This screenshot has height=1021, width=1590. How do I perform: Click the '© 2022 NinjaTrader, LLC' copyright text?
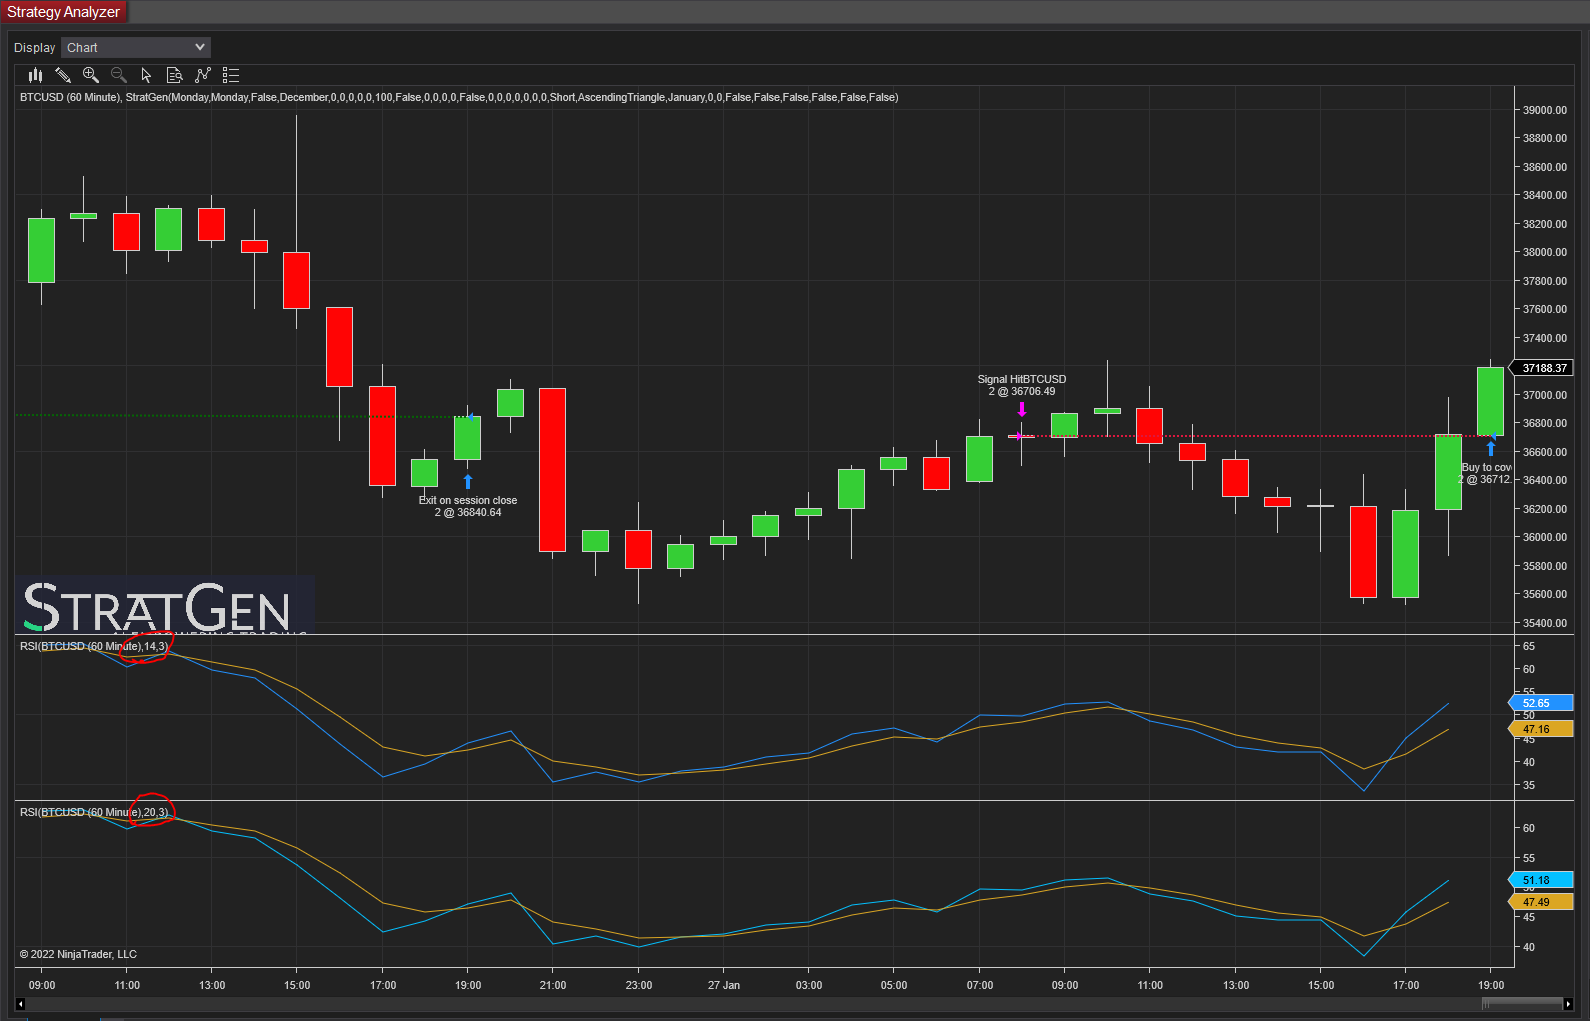[78, 954]
